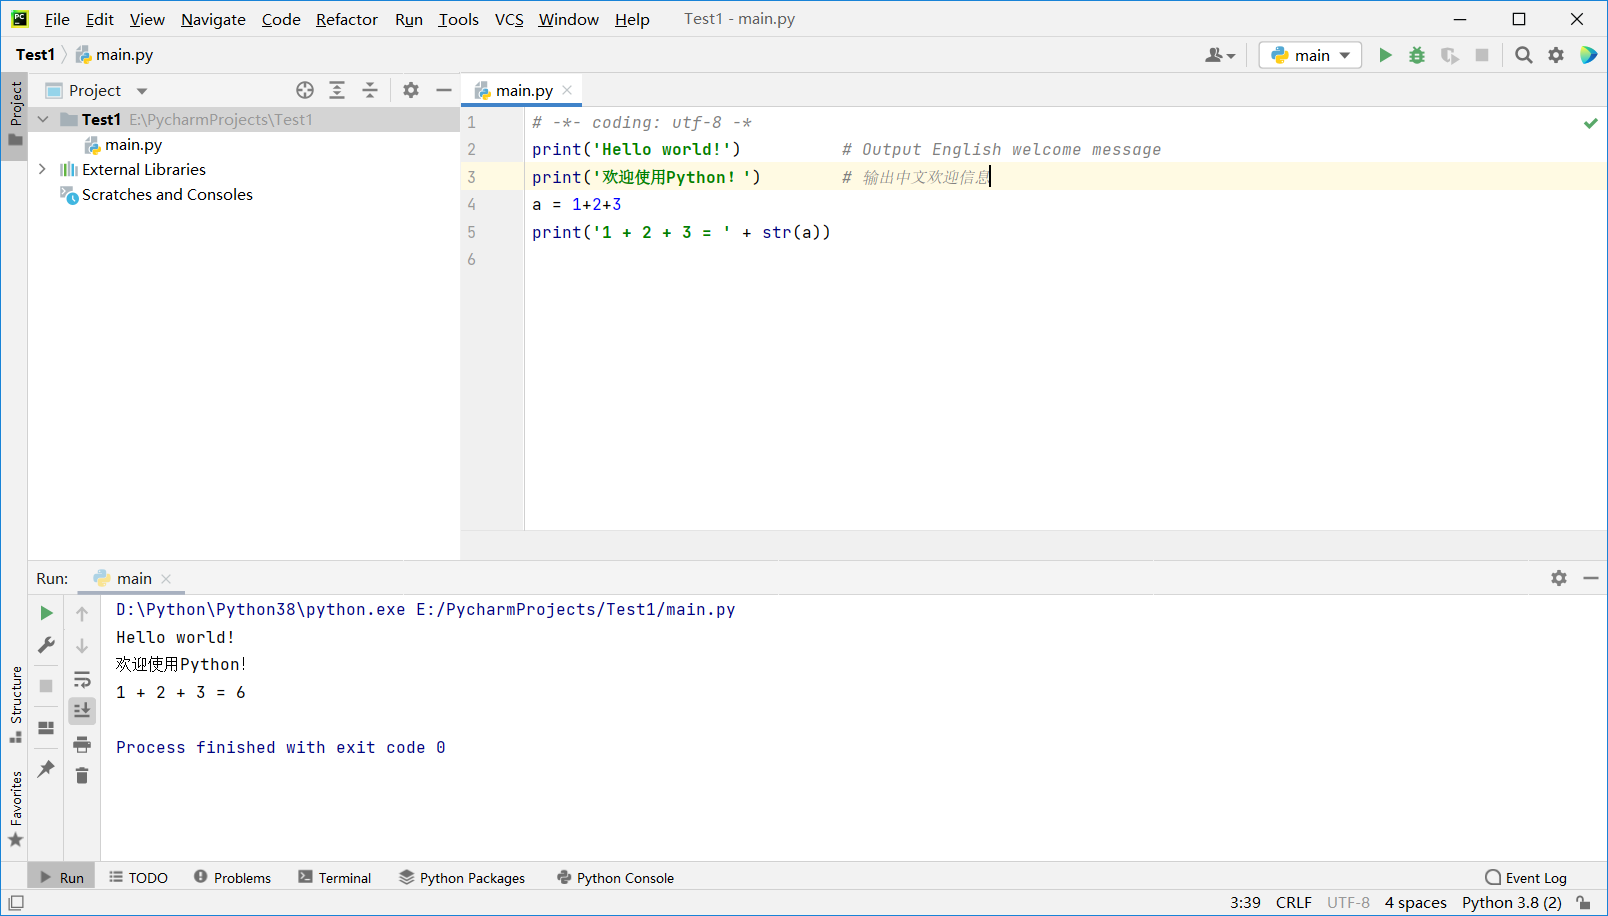Open the Tools menu
Screen dimensions: 1608x916
(x=458, y=19)
